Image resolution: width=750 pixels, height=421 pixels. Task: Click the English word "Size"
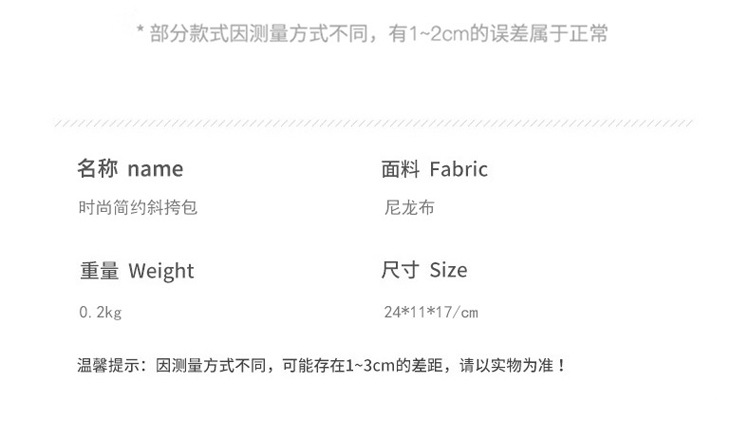[x=449, y=271]
